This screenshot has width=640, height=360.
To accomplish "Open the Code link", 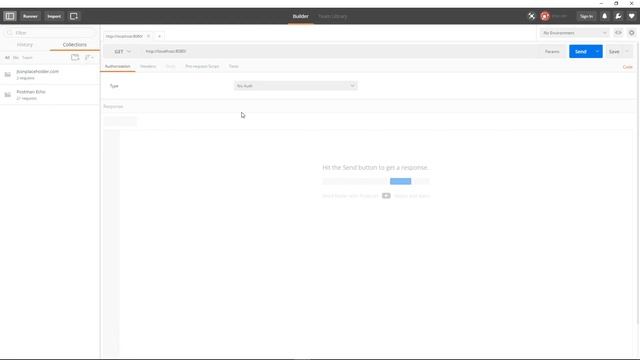I will click(x=628, y=67).
